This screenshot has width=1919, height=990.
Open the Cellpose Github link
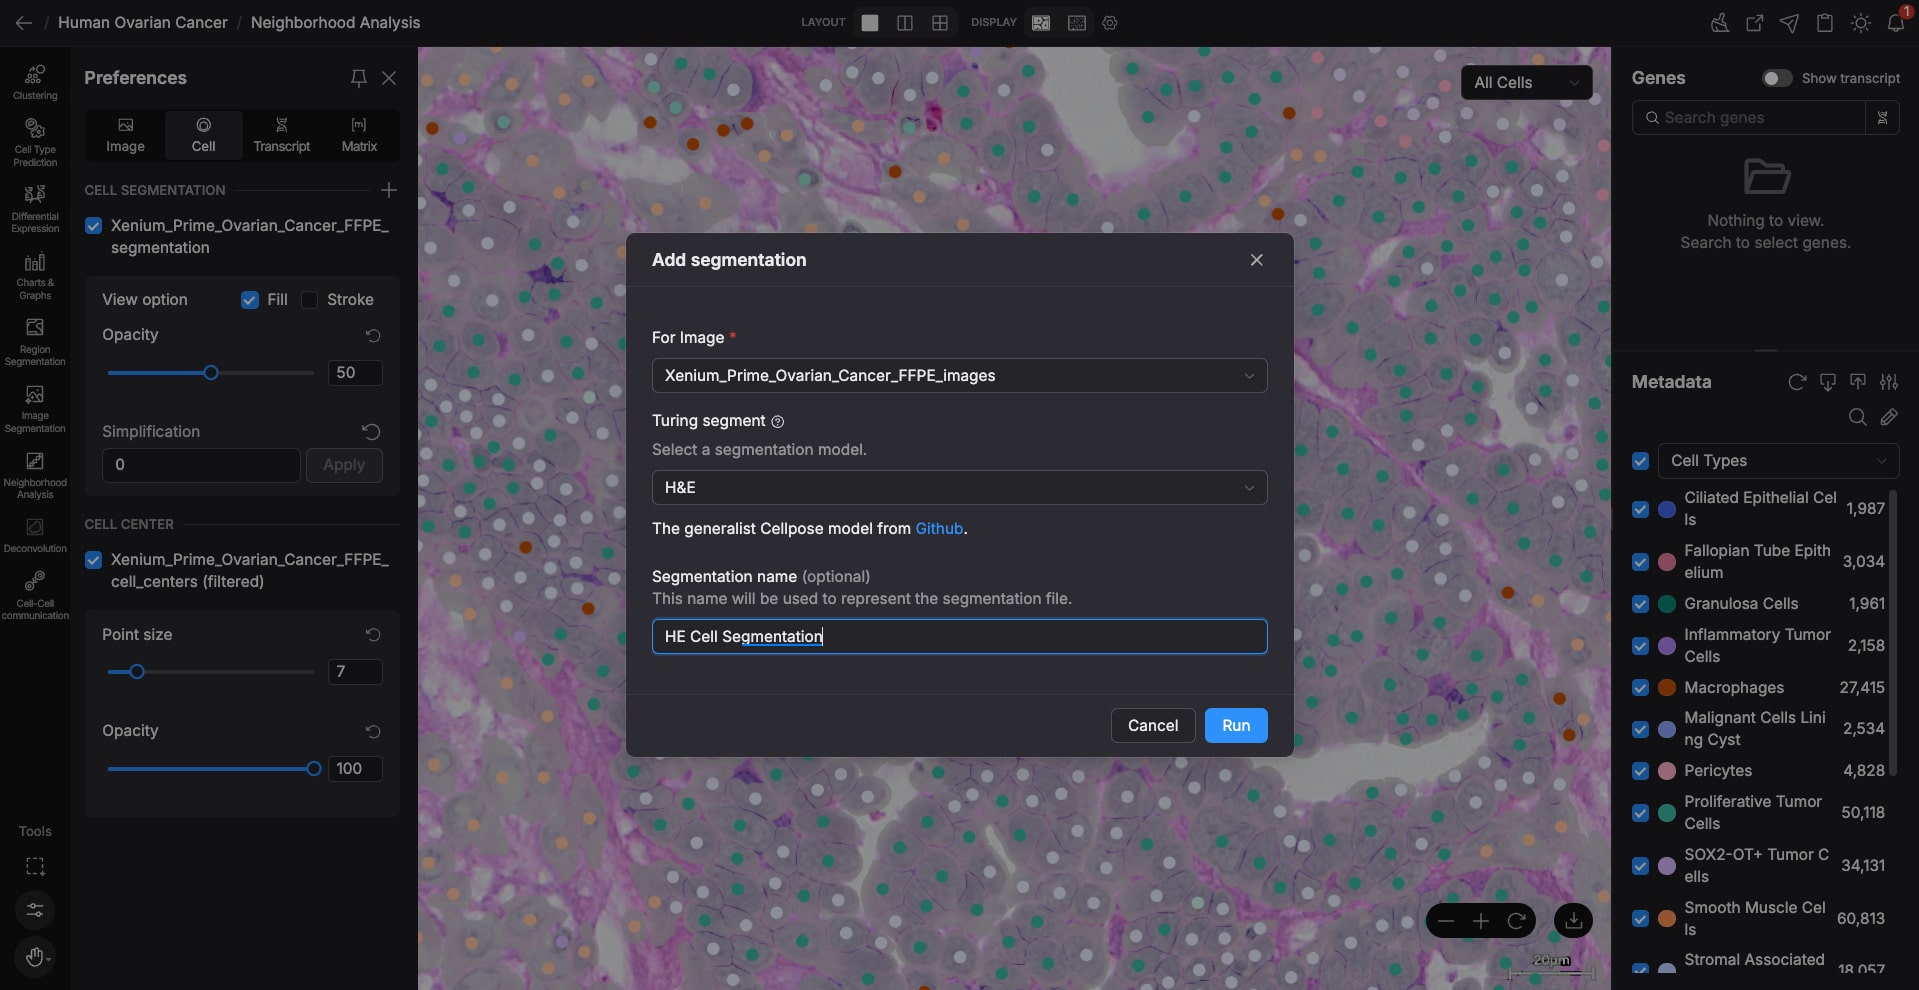pos(939,529)
